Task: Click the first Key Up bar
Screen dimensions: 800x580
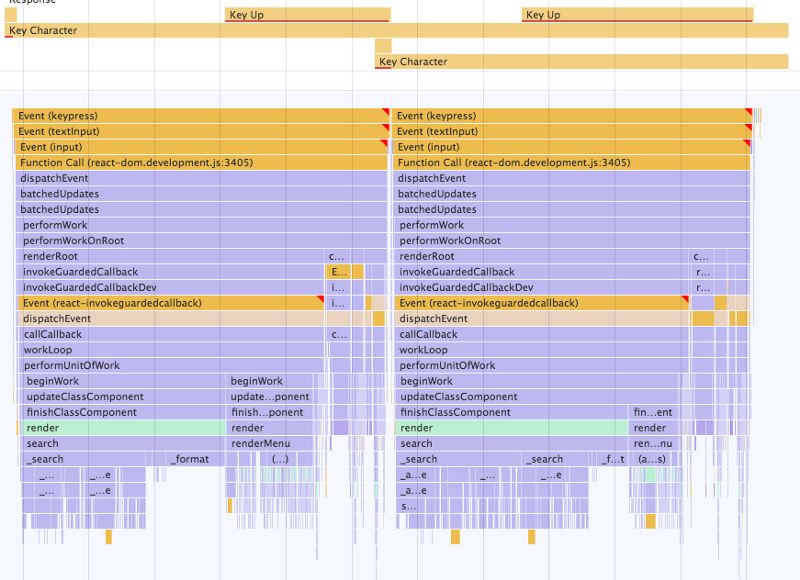Action: (306, 15)
